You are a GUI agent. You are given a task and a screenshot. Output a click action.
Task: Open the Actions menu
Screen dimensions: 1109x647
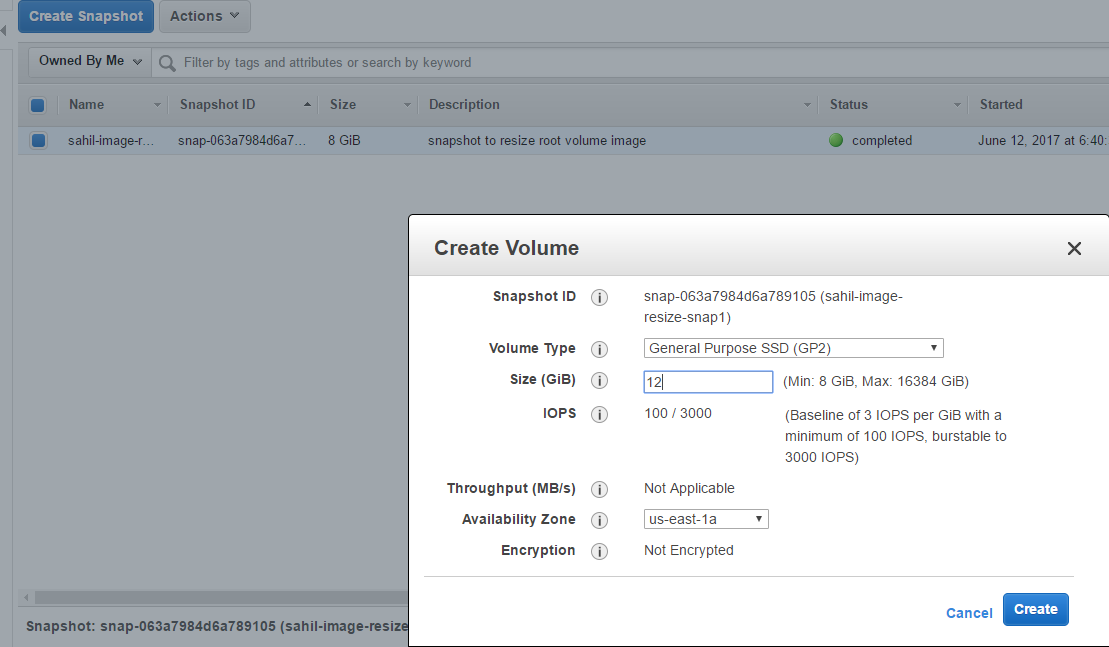click(x=204, y=16)
